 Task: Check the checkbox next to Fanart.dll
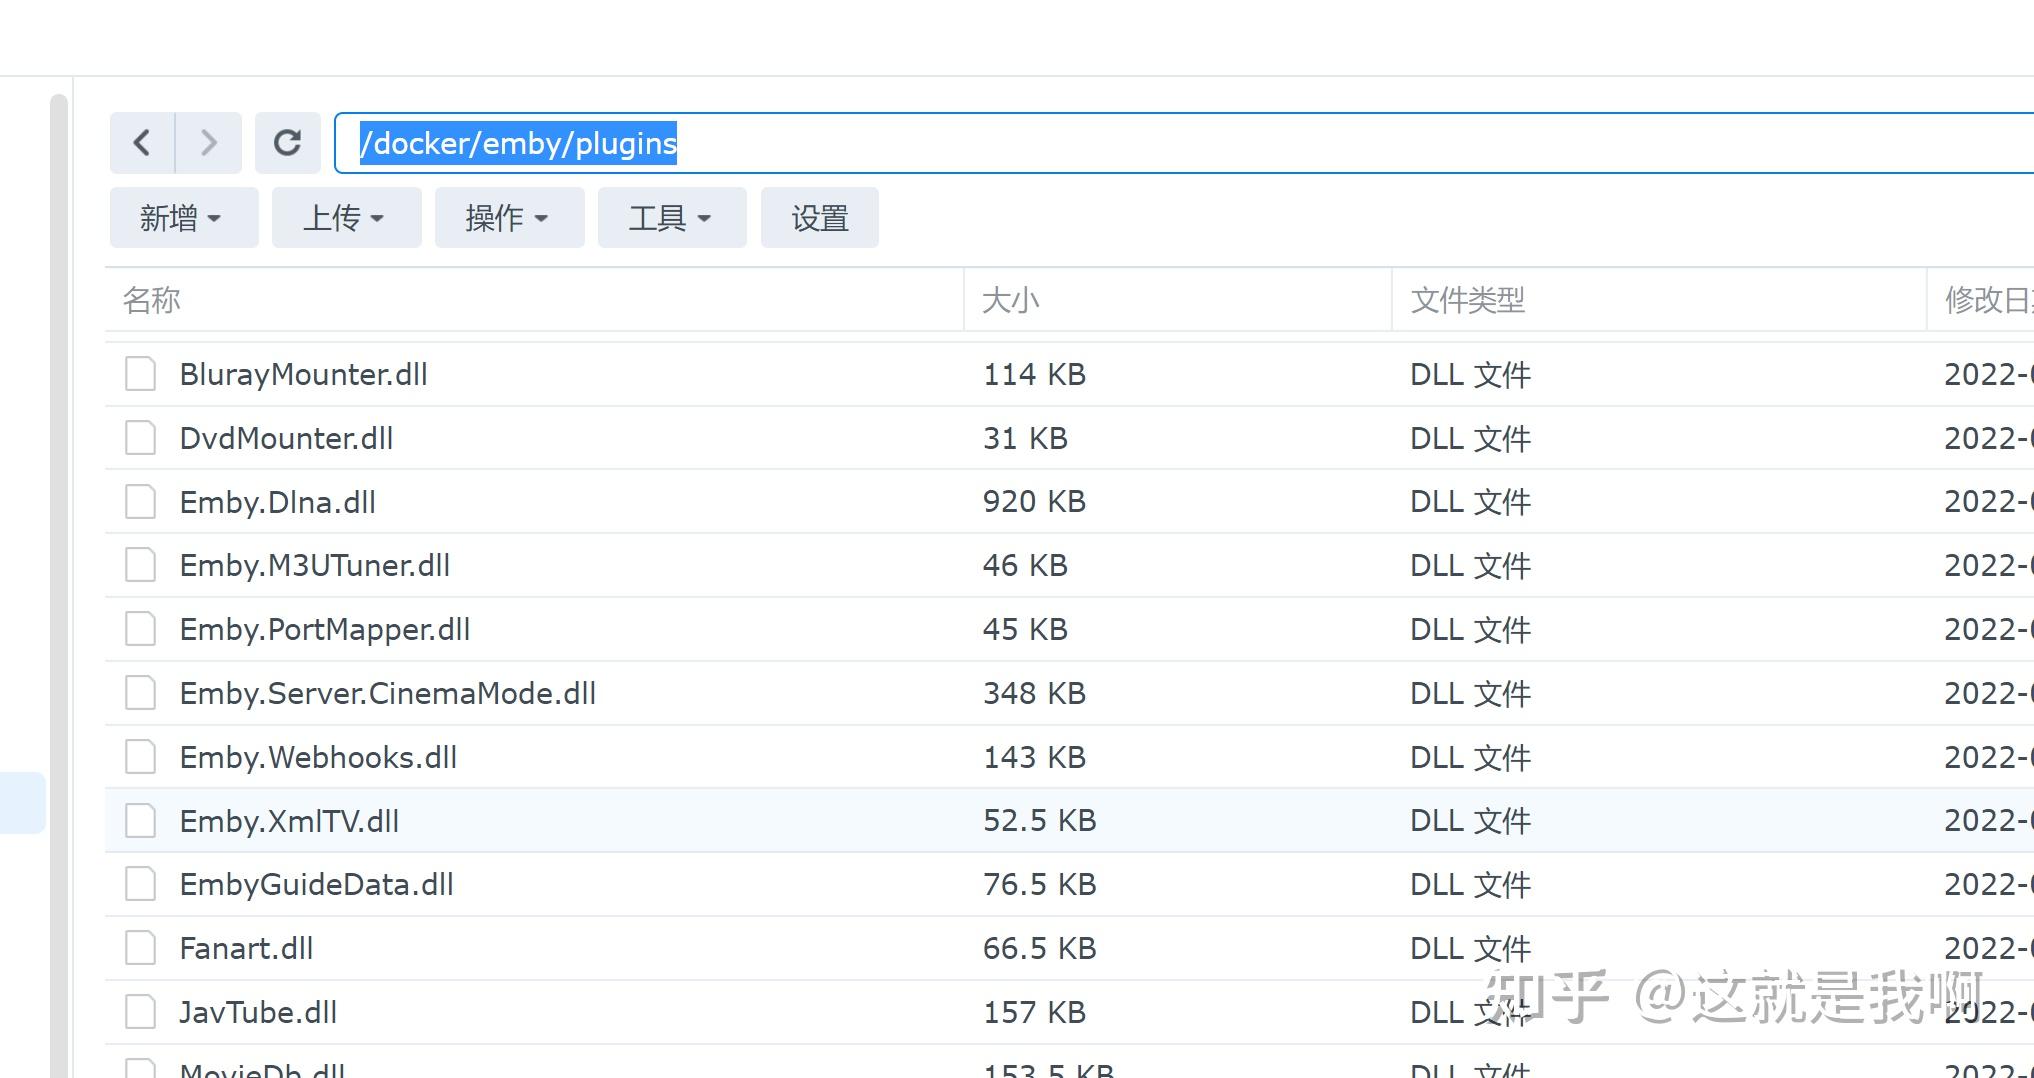[139, 947]
